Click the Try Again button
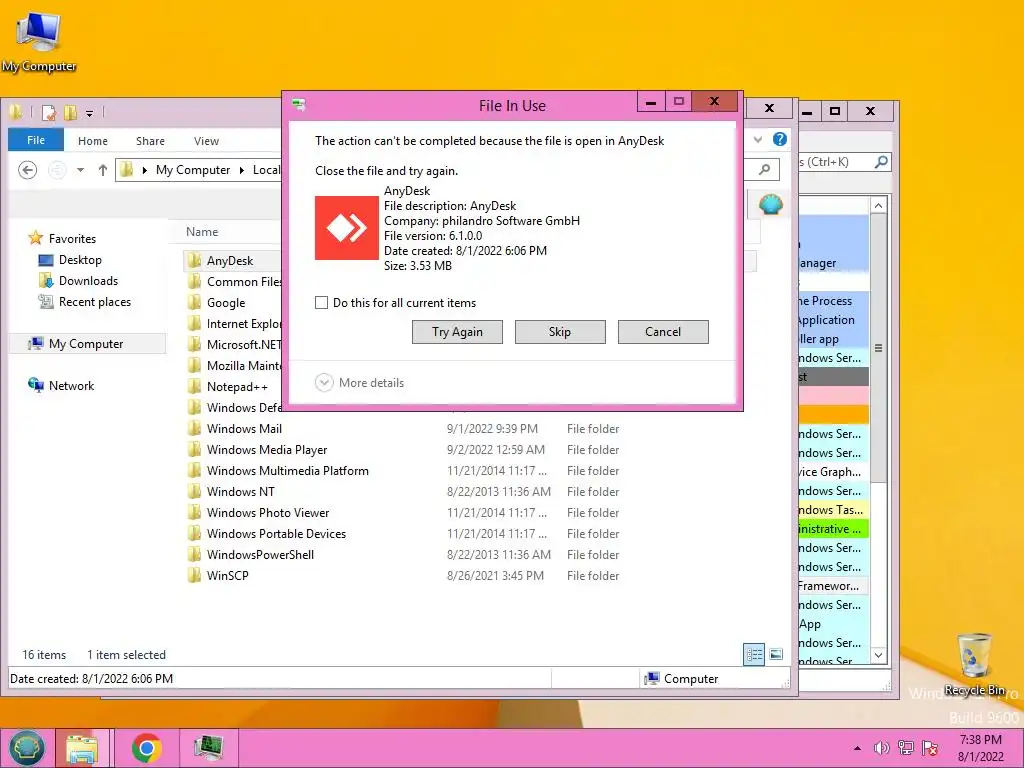The height and width of the screenshot is (768, 1024). pos(457,332)
